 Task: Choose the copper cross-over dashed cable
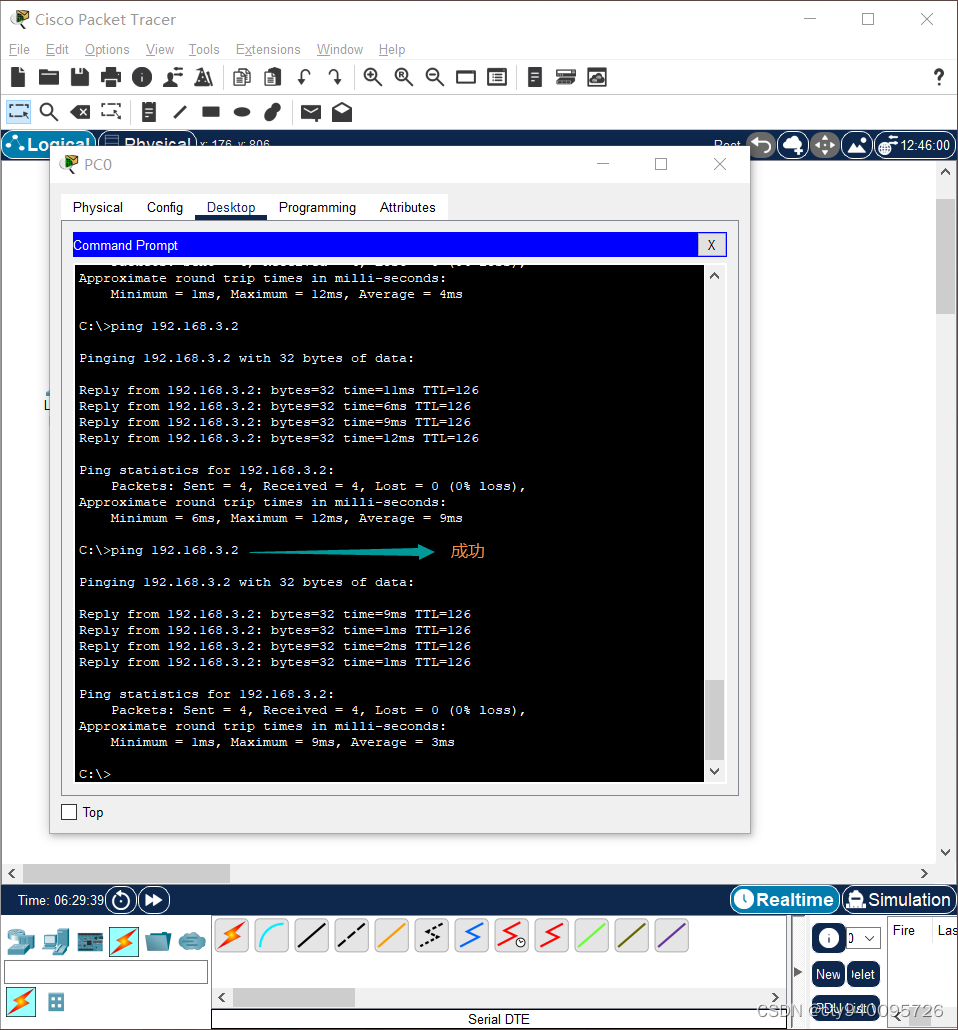click(352, 935)
